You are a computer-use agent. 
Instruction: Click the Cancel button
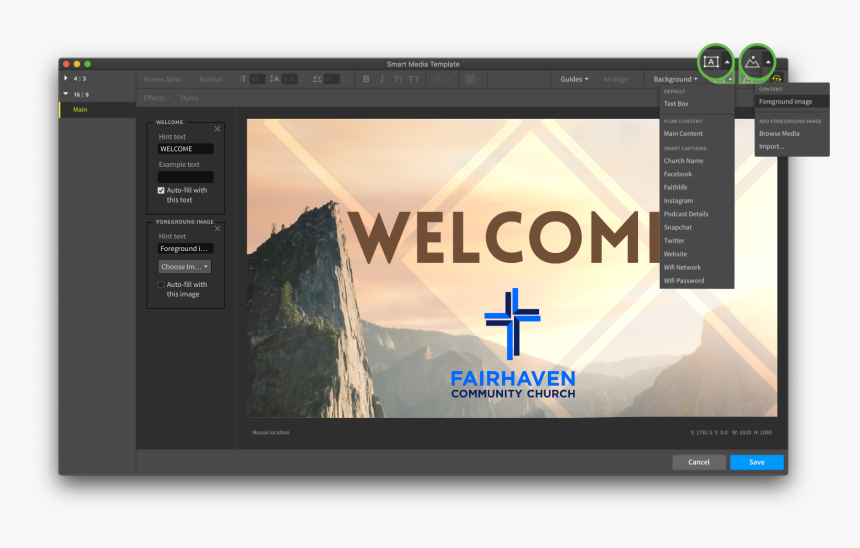699,462
